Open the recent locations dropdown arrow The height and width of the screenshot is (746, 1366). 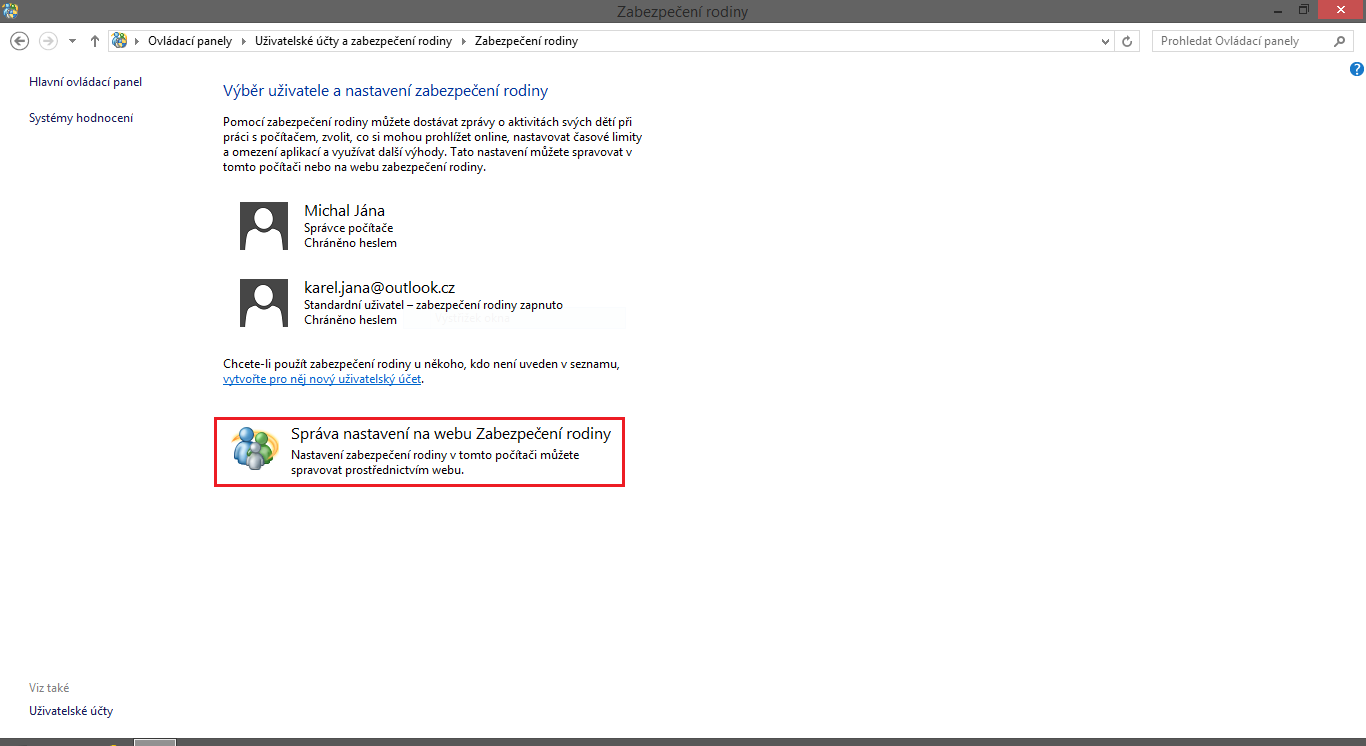click(x=72, y=41)
